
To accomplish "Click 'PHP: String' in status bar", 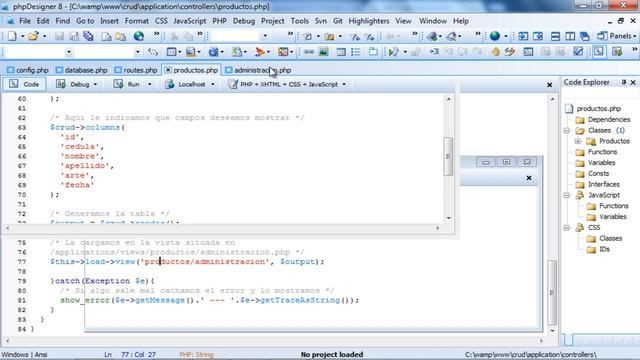I will pos(196,355).
